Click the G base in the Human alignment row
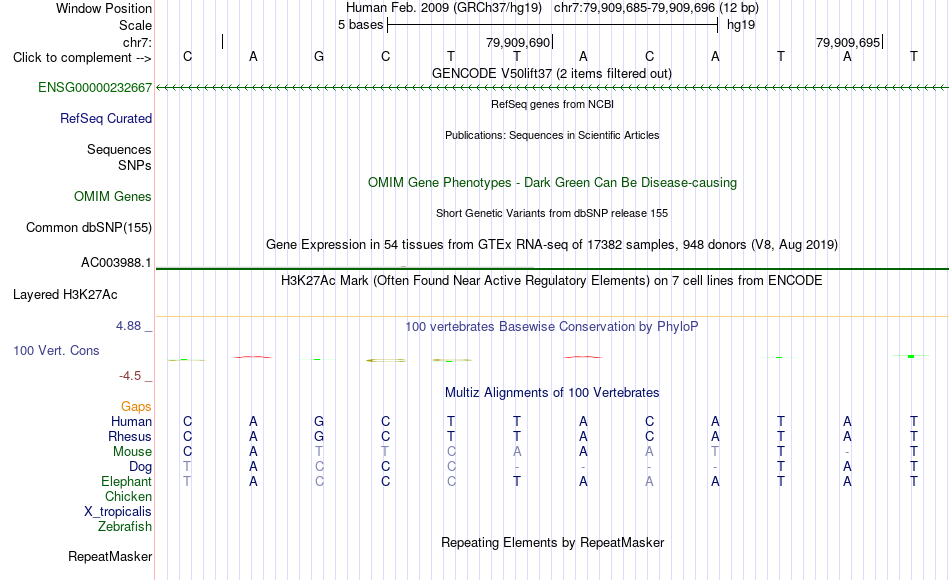Viewport: 950px width, 580px height. (319, 421)
